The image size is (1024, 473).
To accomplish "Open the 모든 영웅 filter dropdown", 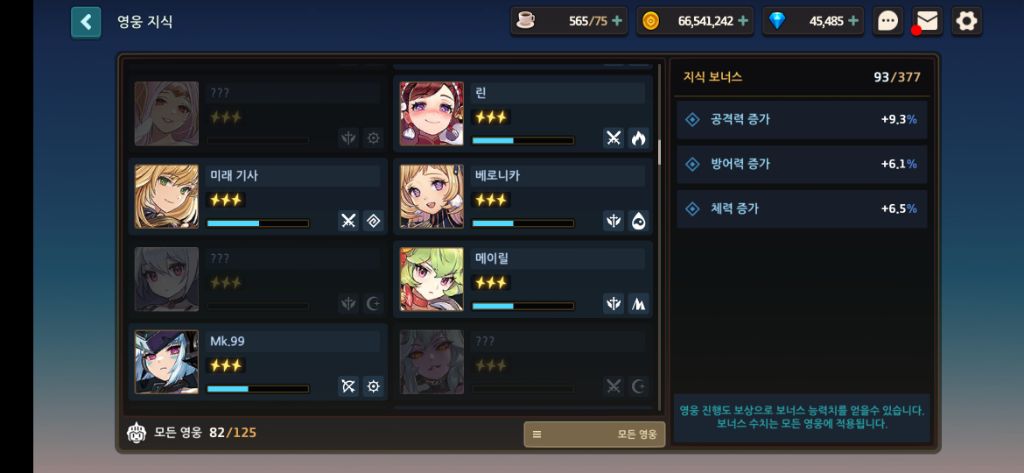I will pos(594,434).
